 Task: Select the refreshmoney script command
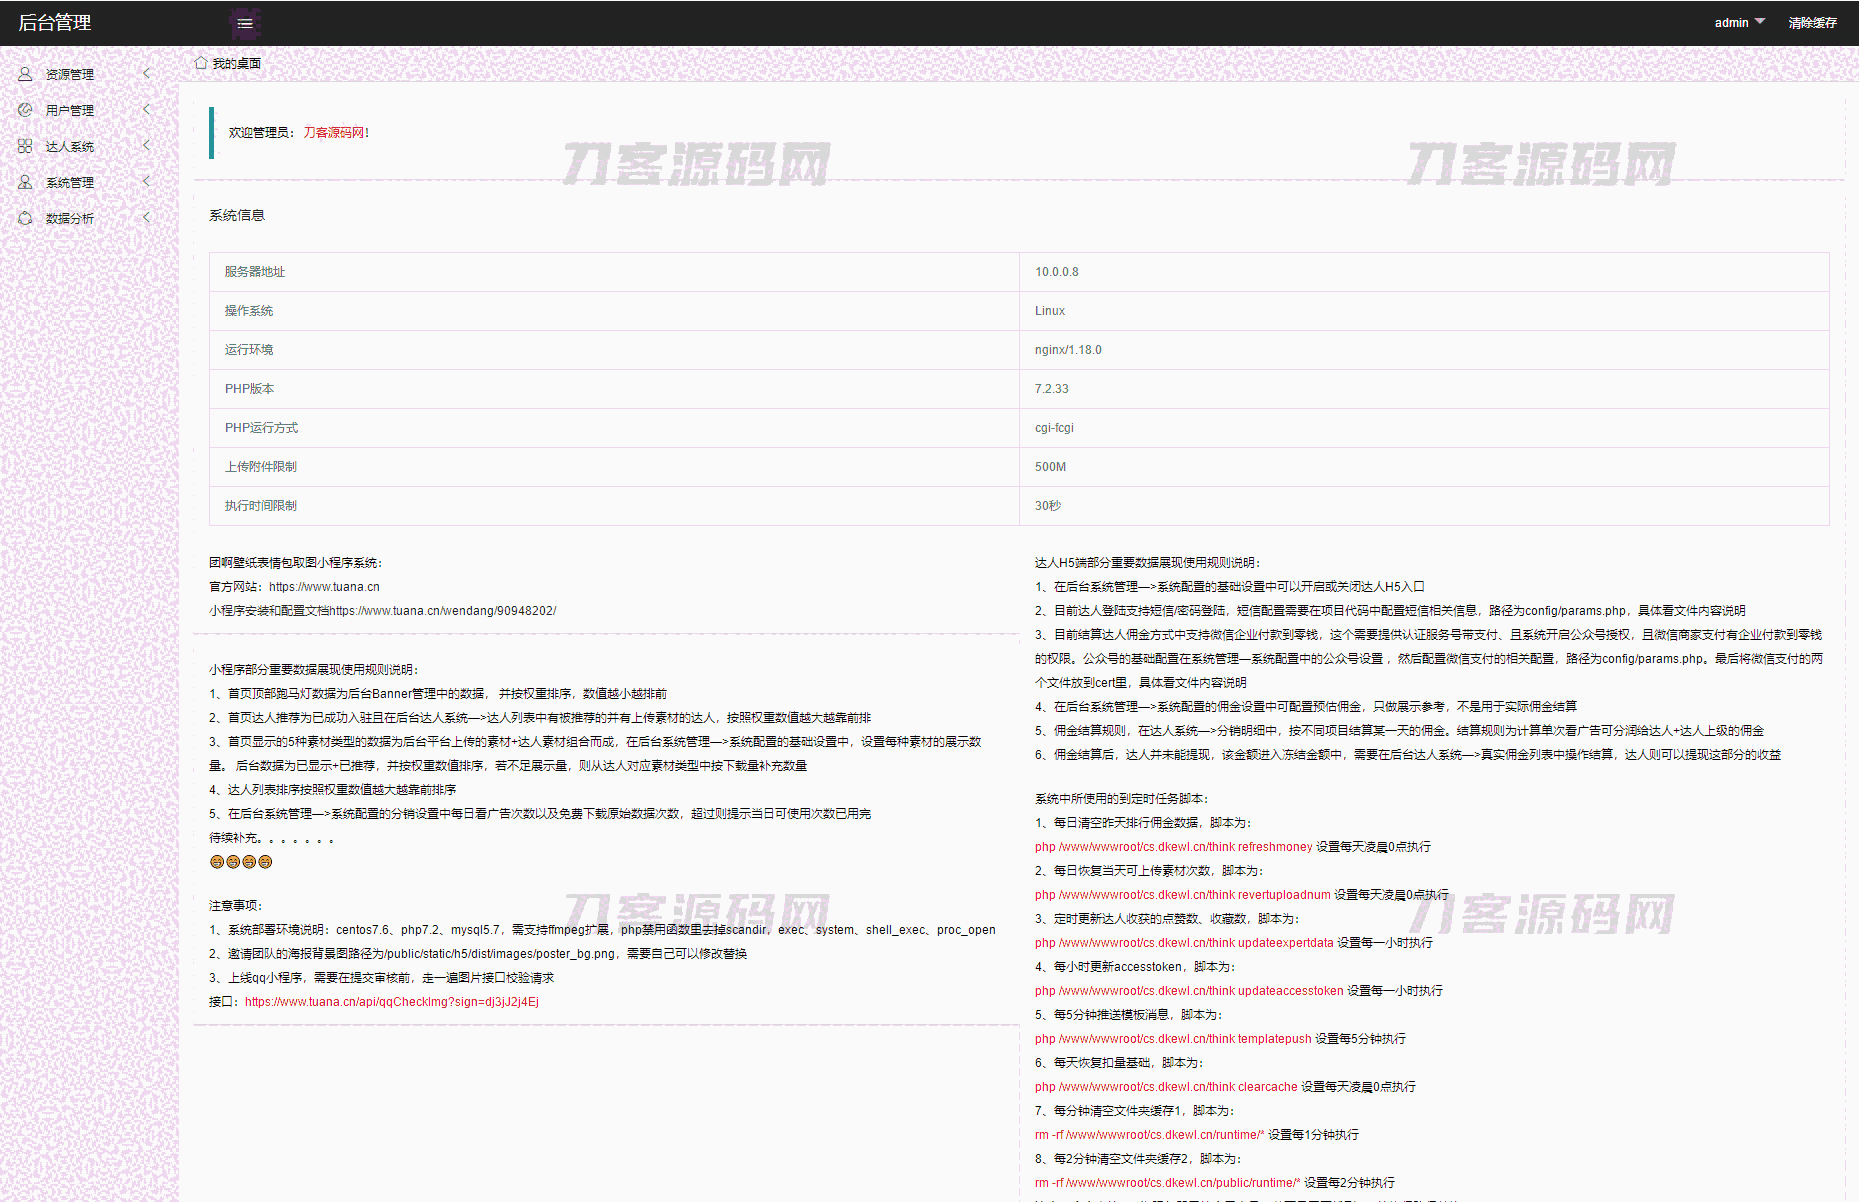pyautogui.click(x=1174, y=847)
